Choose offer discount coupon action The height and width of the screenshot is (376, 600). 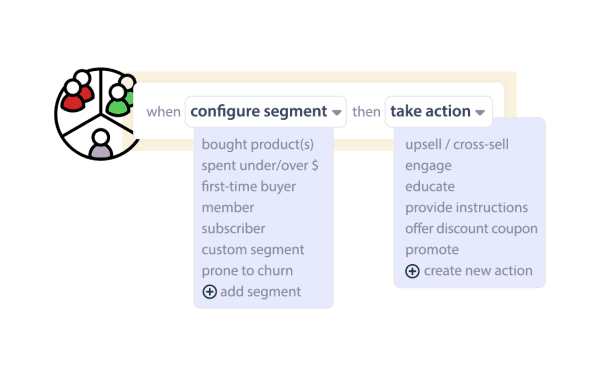pyautogui.click(x=471, y=229)
